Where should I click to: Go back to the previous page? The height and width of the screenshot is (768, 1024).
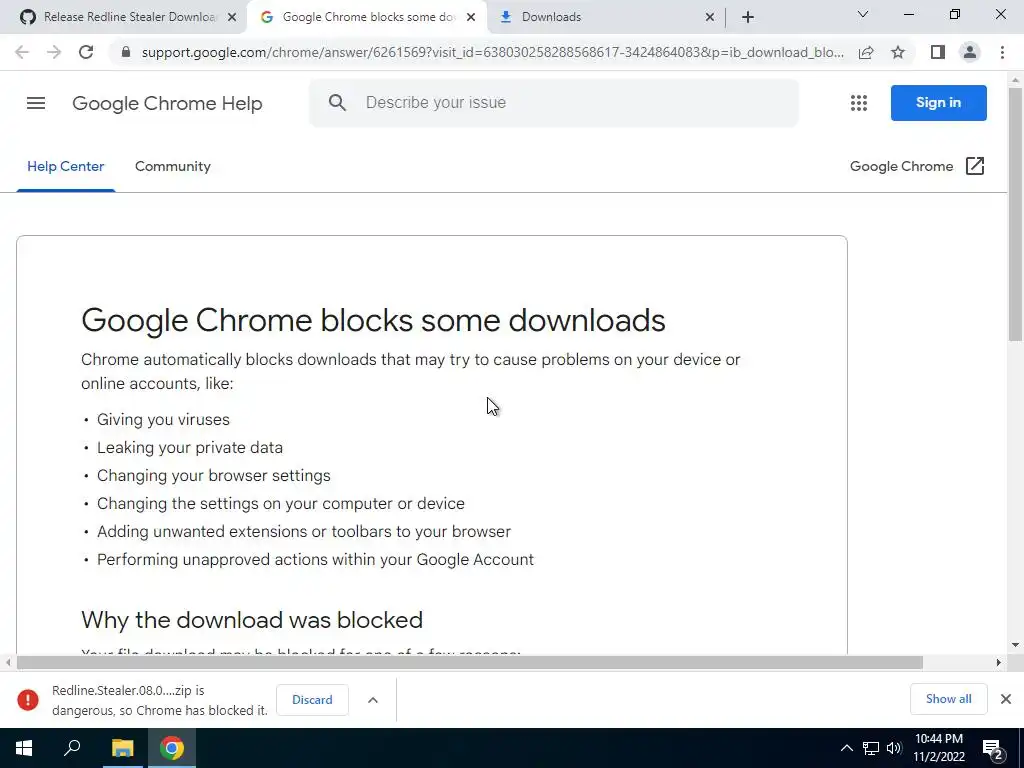point(22,52)
